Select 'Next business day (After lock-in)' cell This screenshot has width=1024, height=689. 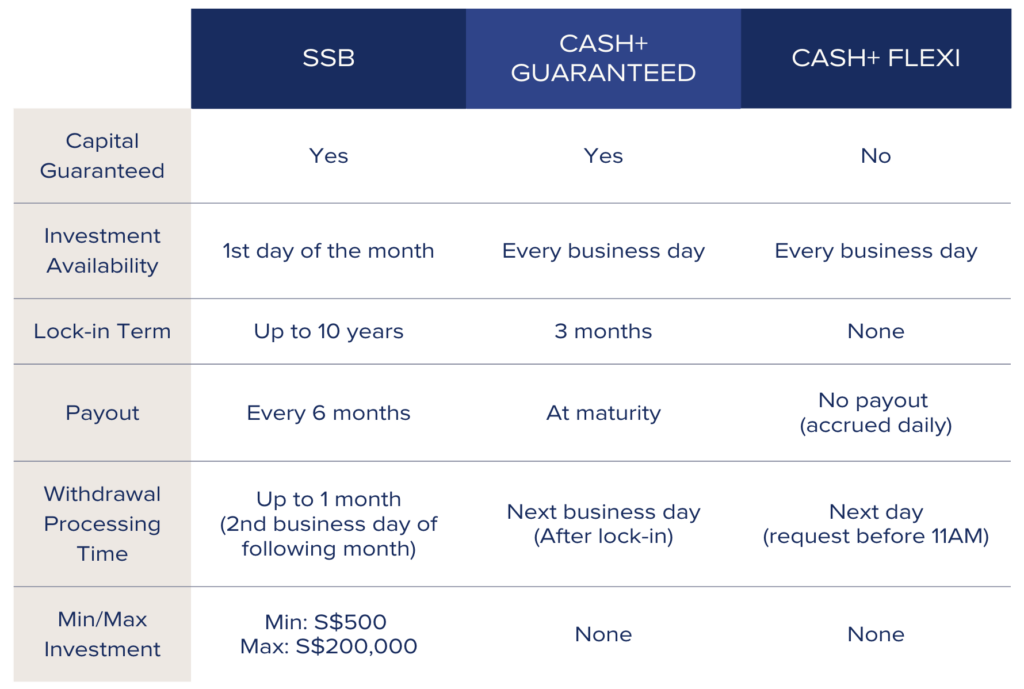(x=603, y=524)
